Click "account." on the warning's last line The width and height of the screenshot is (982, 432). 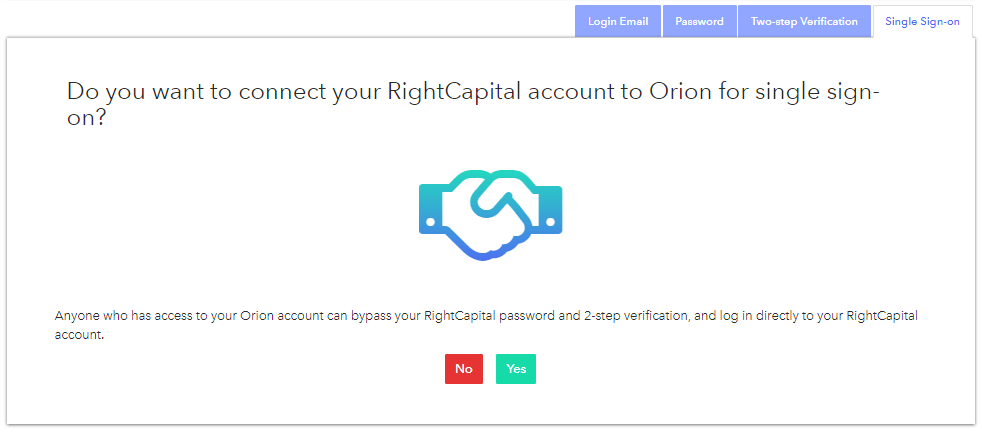[x=79, y=335]
